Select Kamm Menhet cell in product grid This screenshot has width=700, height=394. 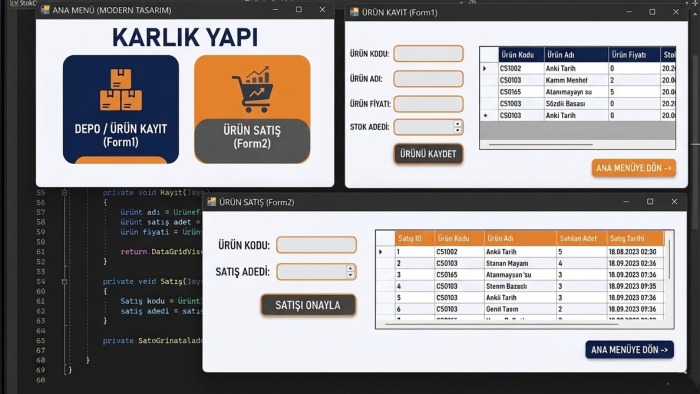point(576,80)
